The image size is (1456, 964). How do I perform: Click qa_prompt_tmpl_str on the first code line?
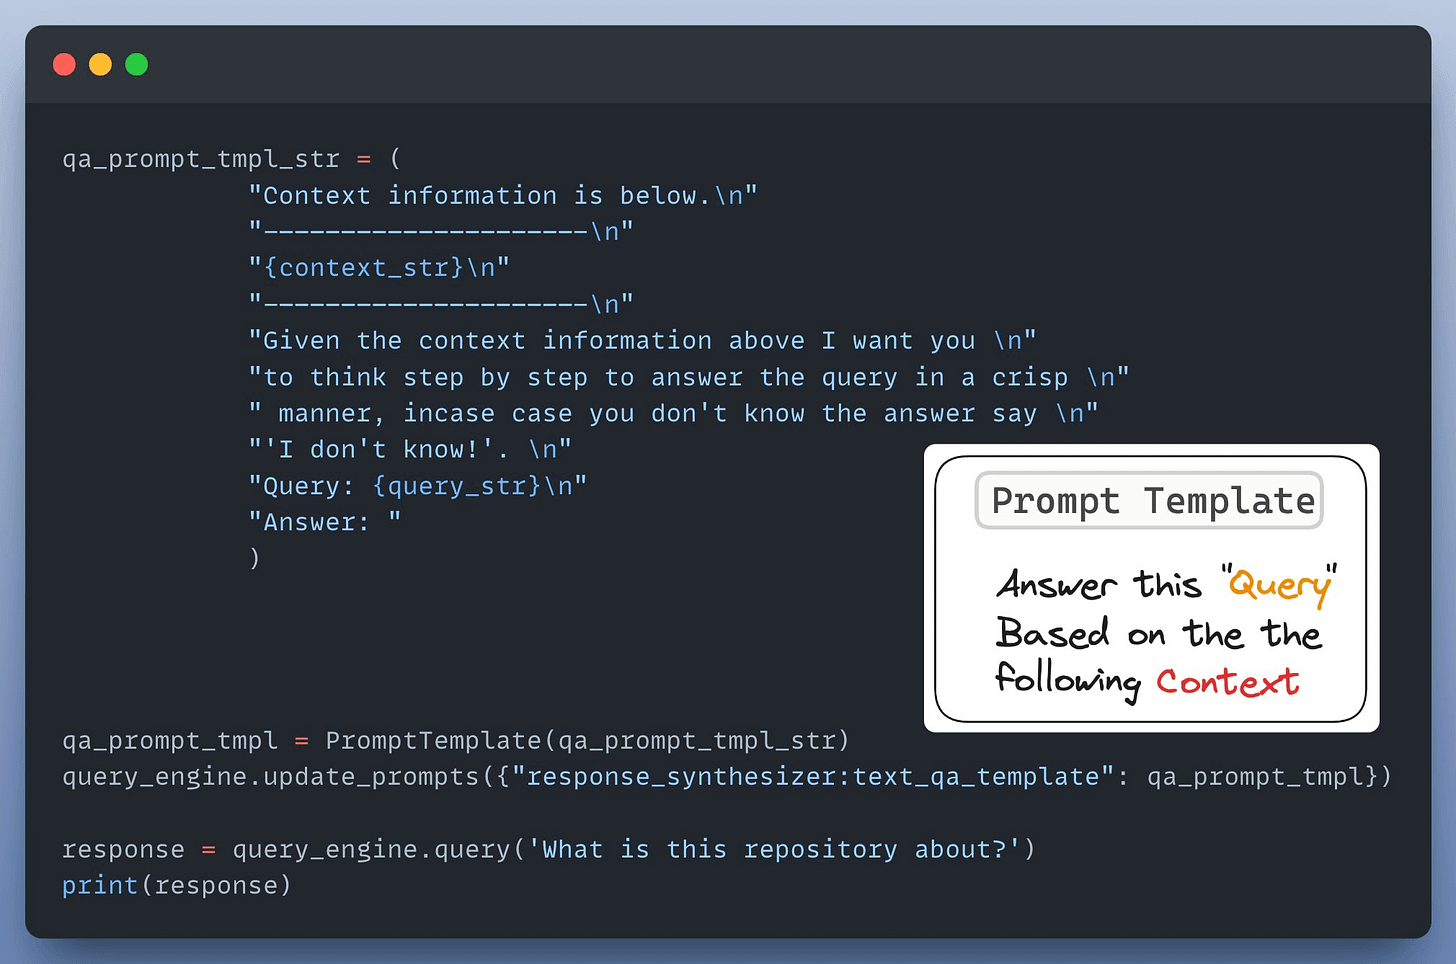pos(200,159)
